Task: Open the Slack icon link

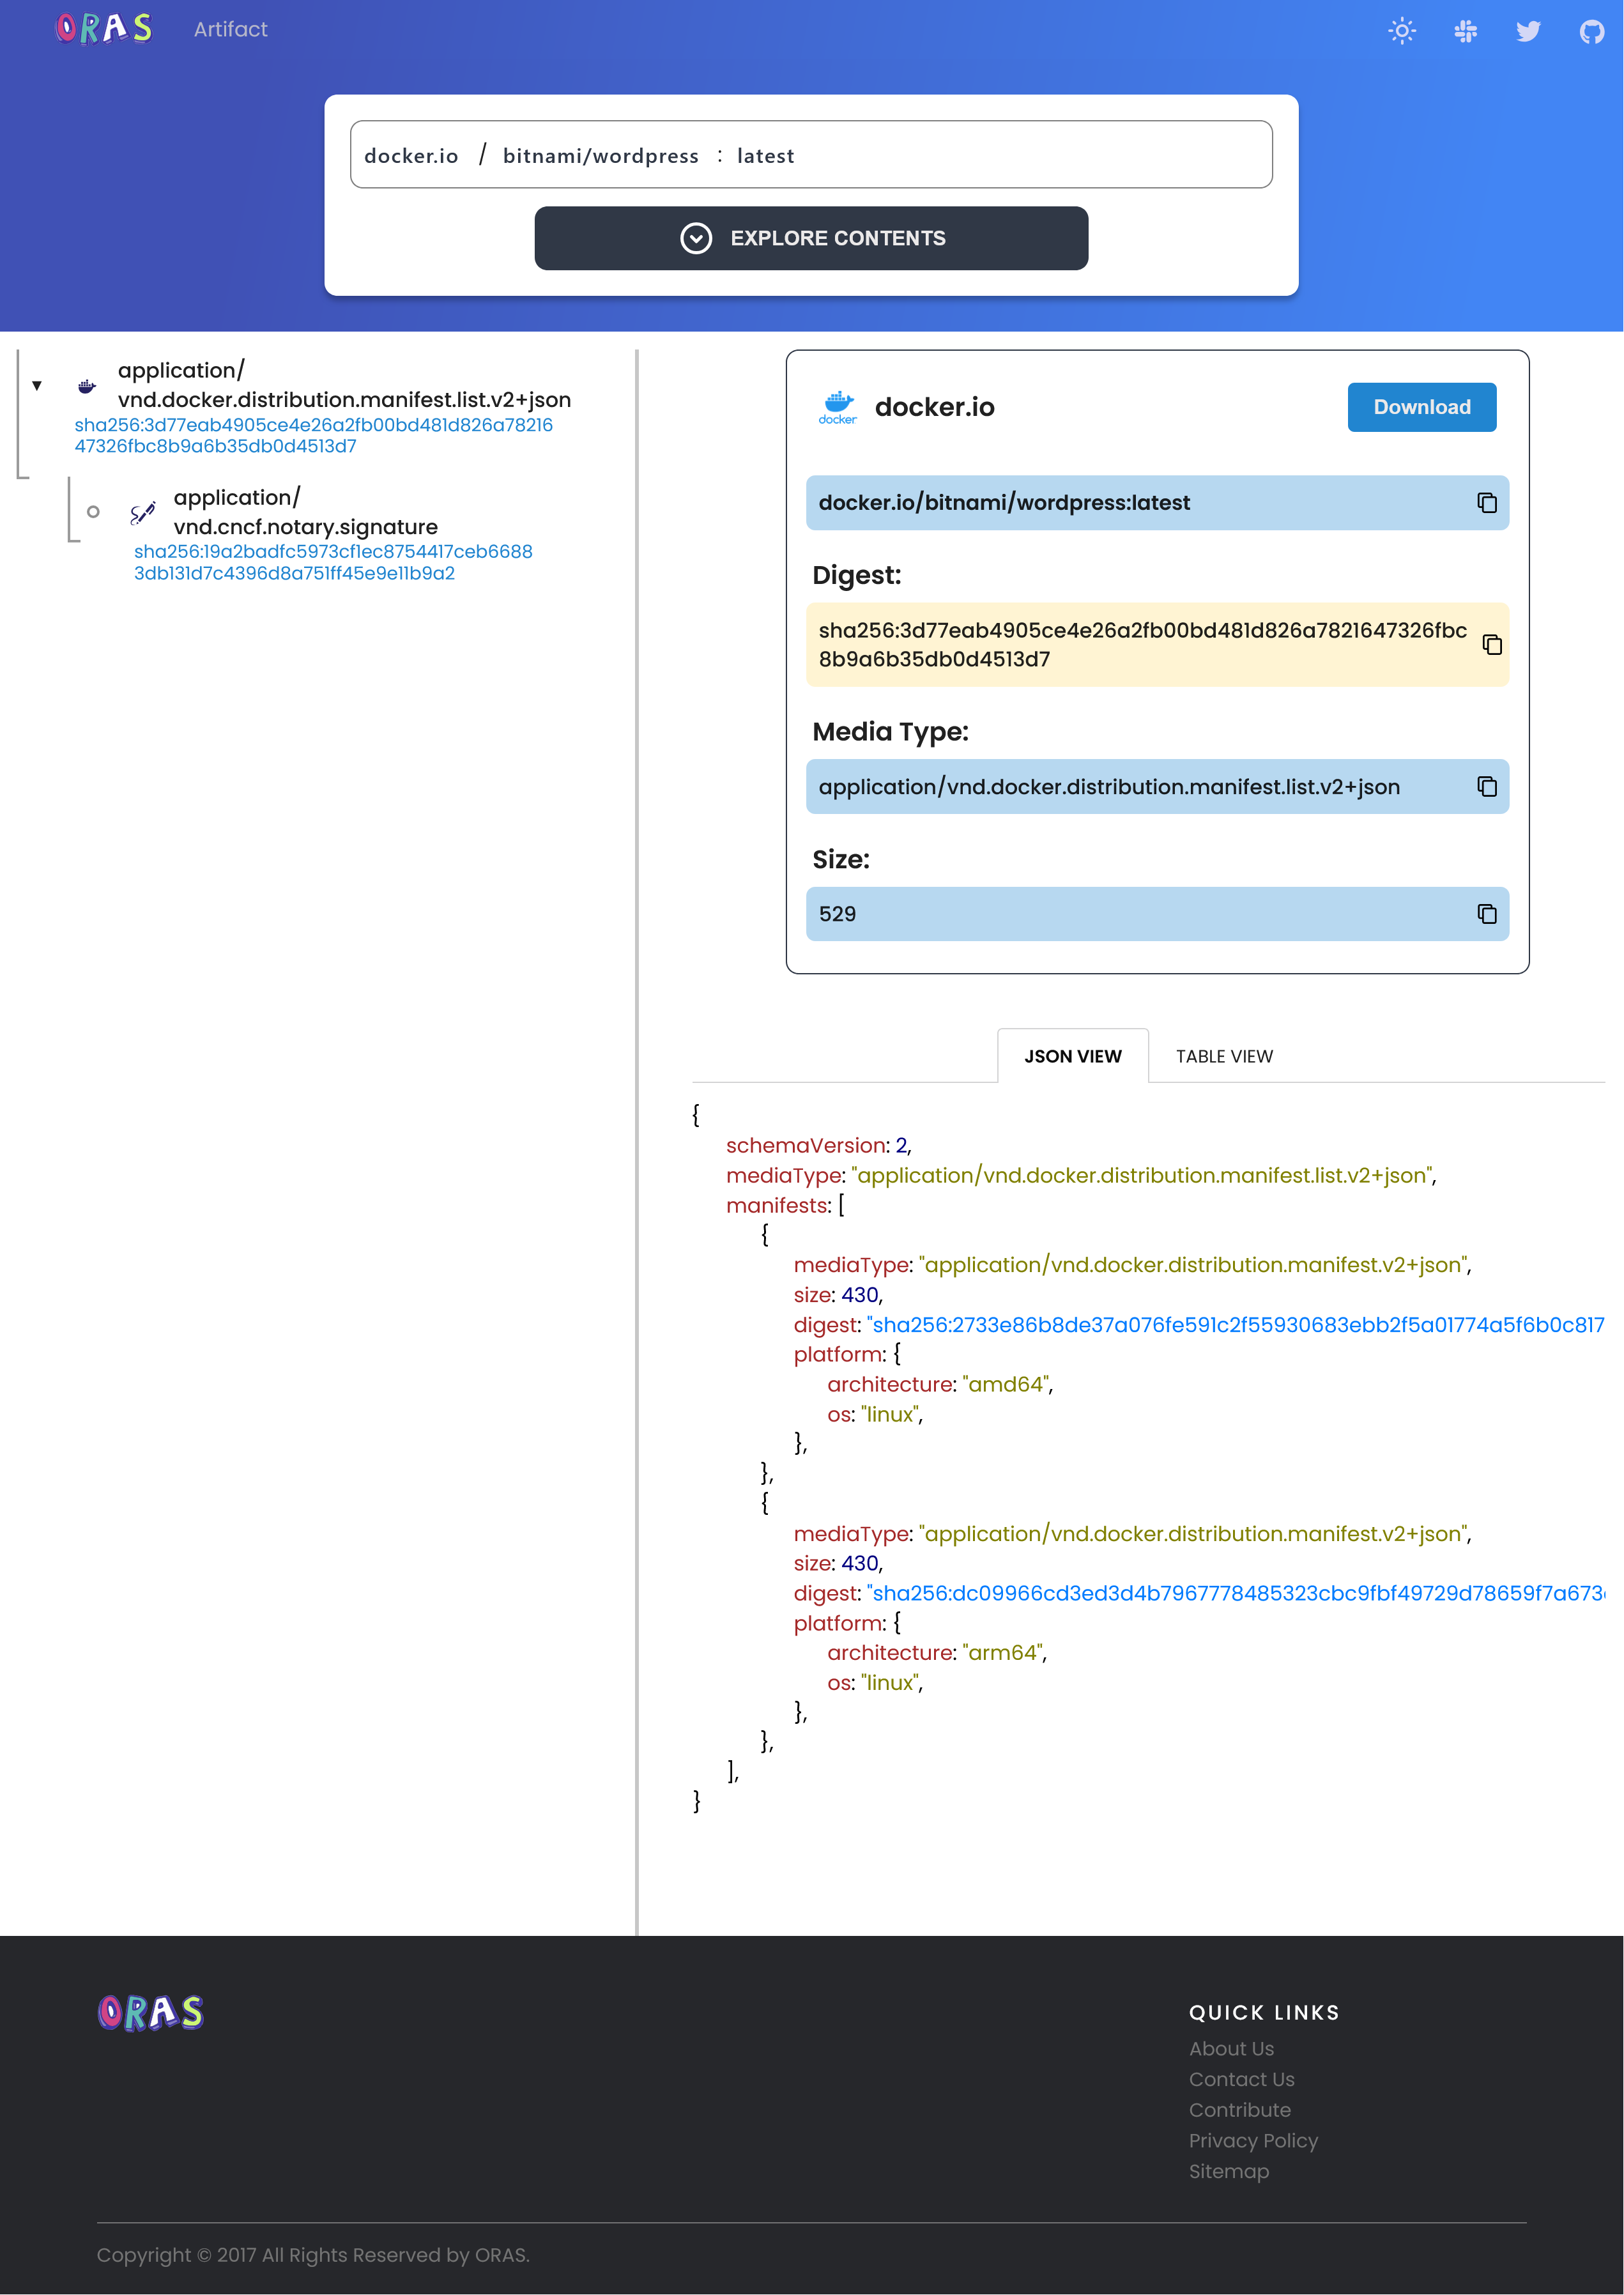Action: pyautogui.click(x=1465, y=31)
